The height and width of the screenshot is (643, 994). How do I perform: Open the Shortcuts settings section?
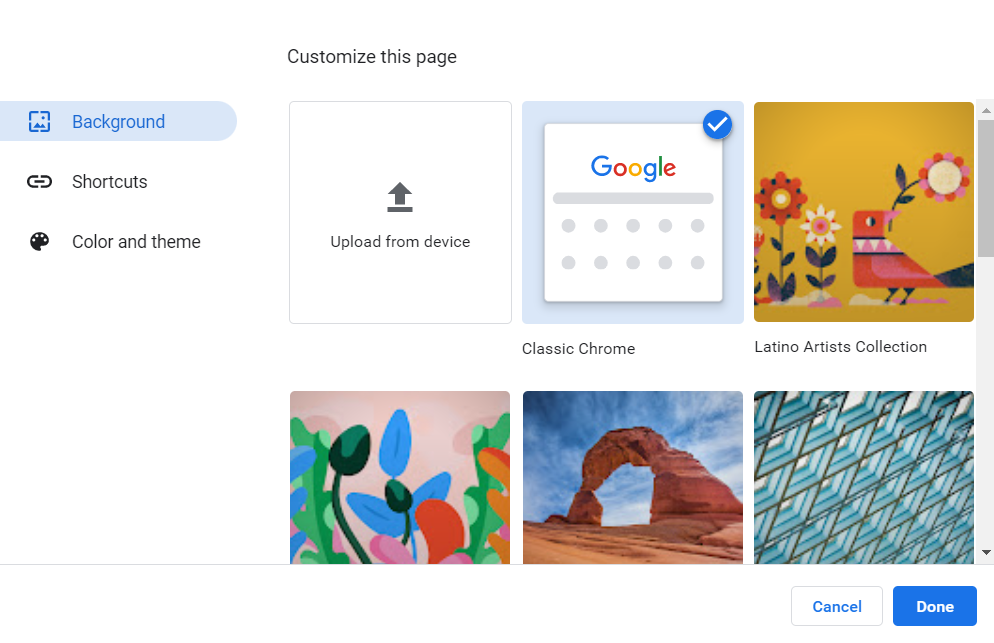(109, 181)
